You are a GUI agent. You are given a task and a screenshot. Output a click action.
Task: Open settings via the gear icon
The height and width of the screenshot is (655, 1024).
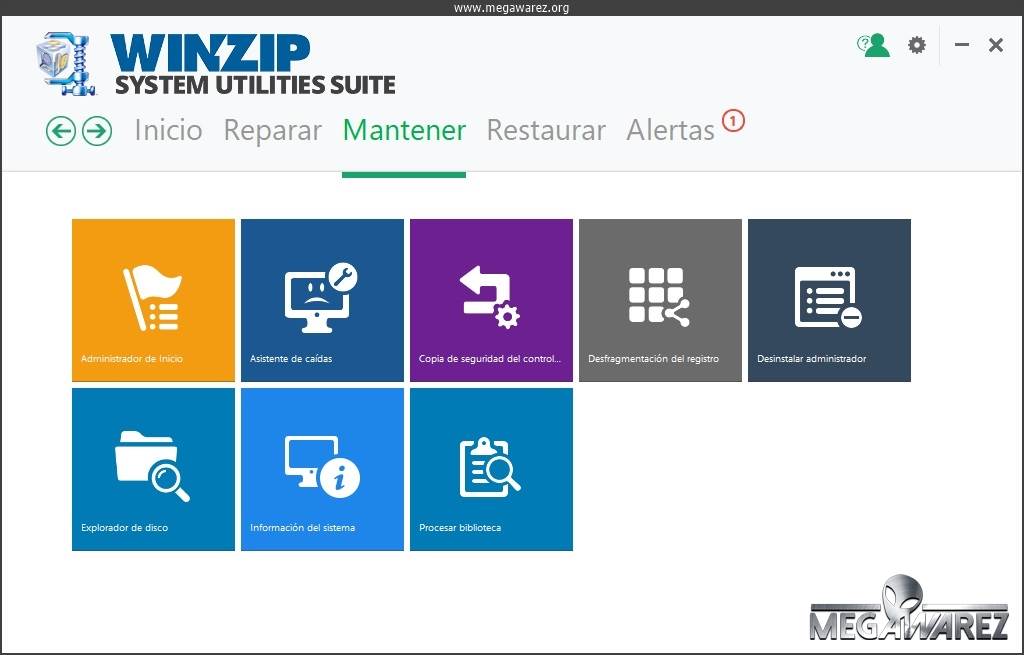pyautogui.click(x=917, y=45)
